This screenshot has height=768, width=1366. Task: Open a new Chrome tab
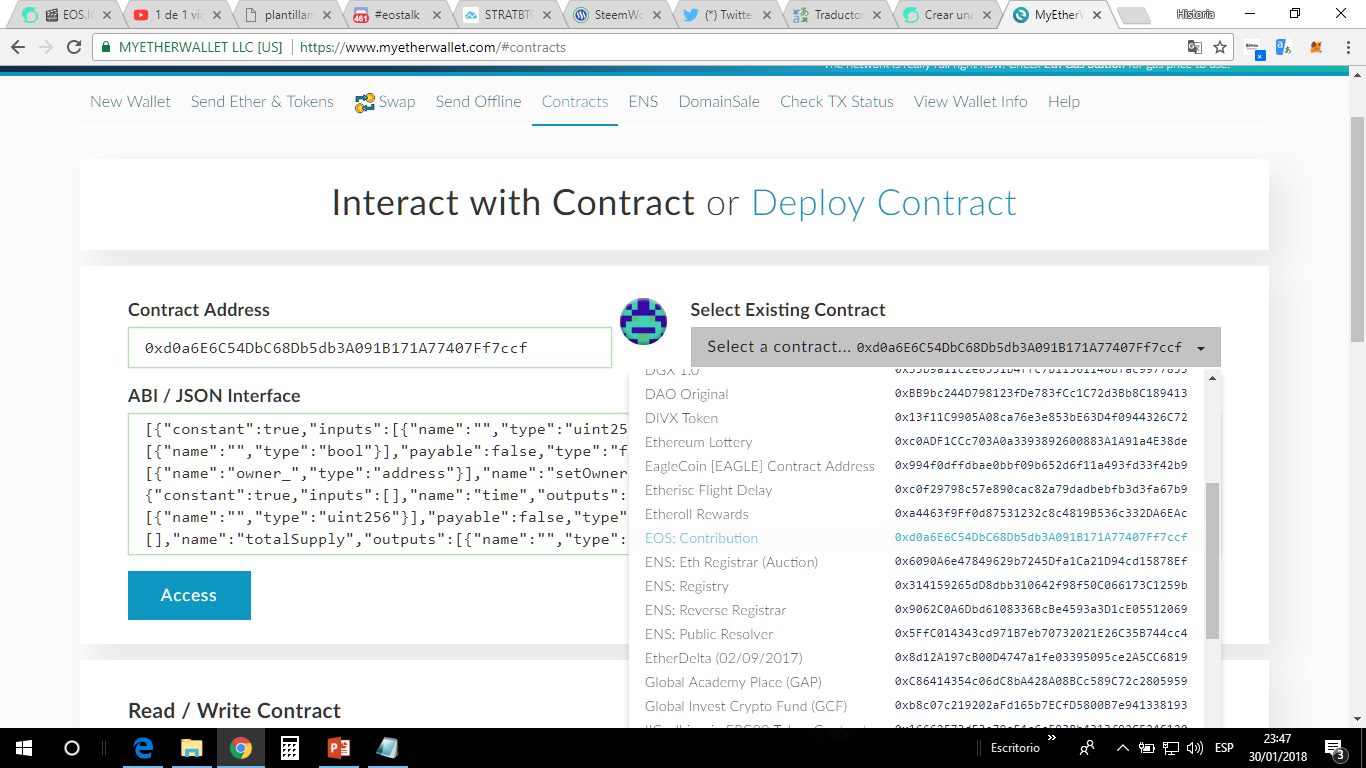coord(1133,15)
